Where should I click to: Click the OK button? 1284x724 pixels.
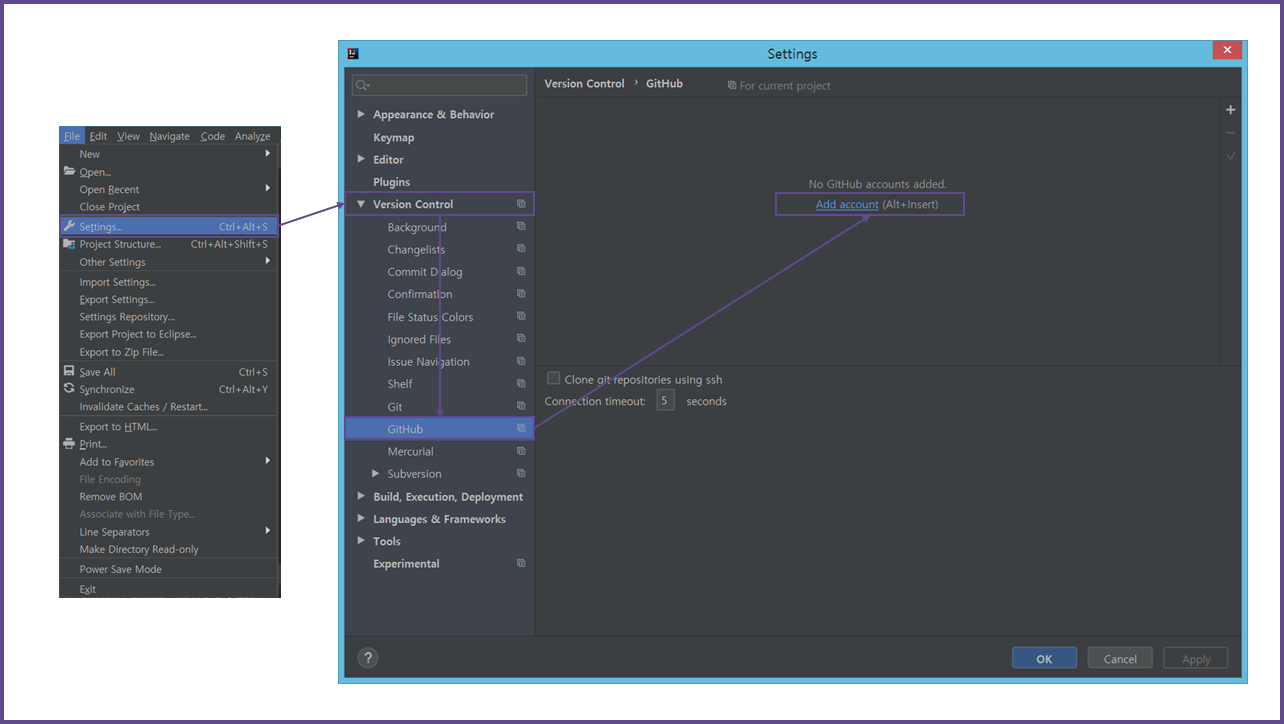tap(1044, 658)
